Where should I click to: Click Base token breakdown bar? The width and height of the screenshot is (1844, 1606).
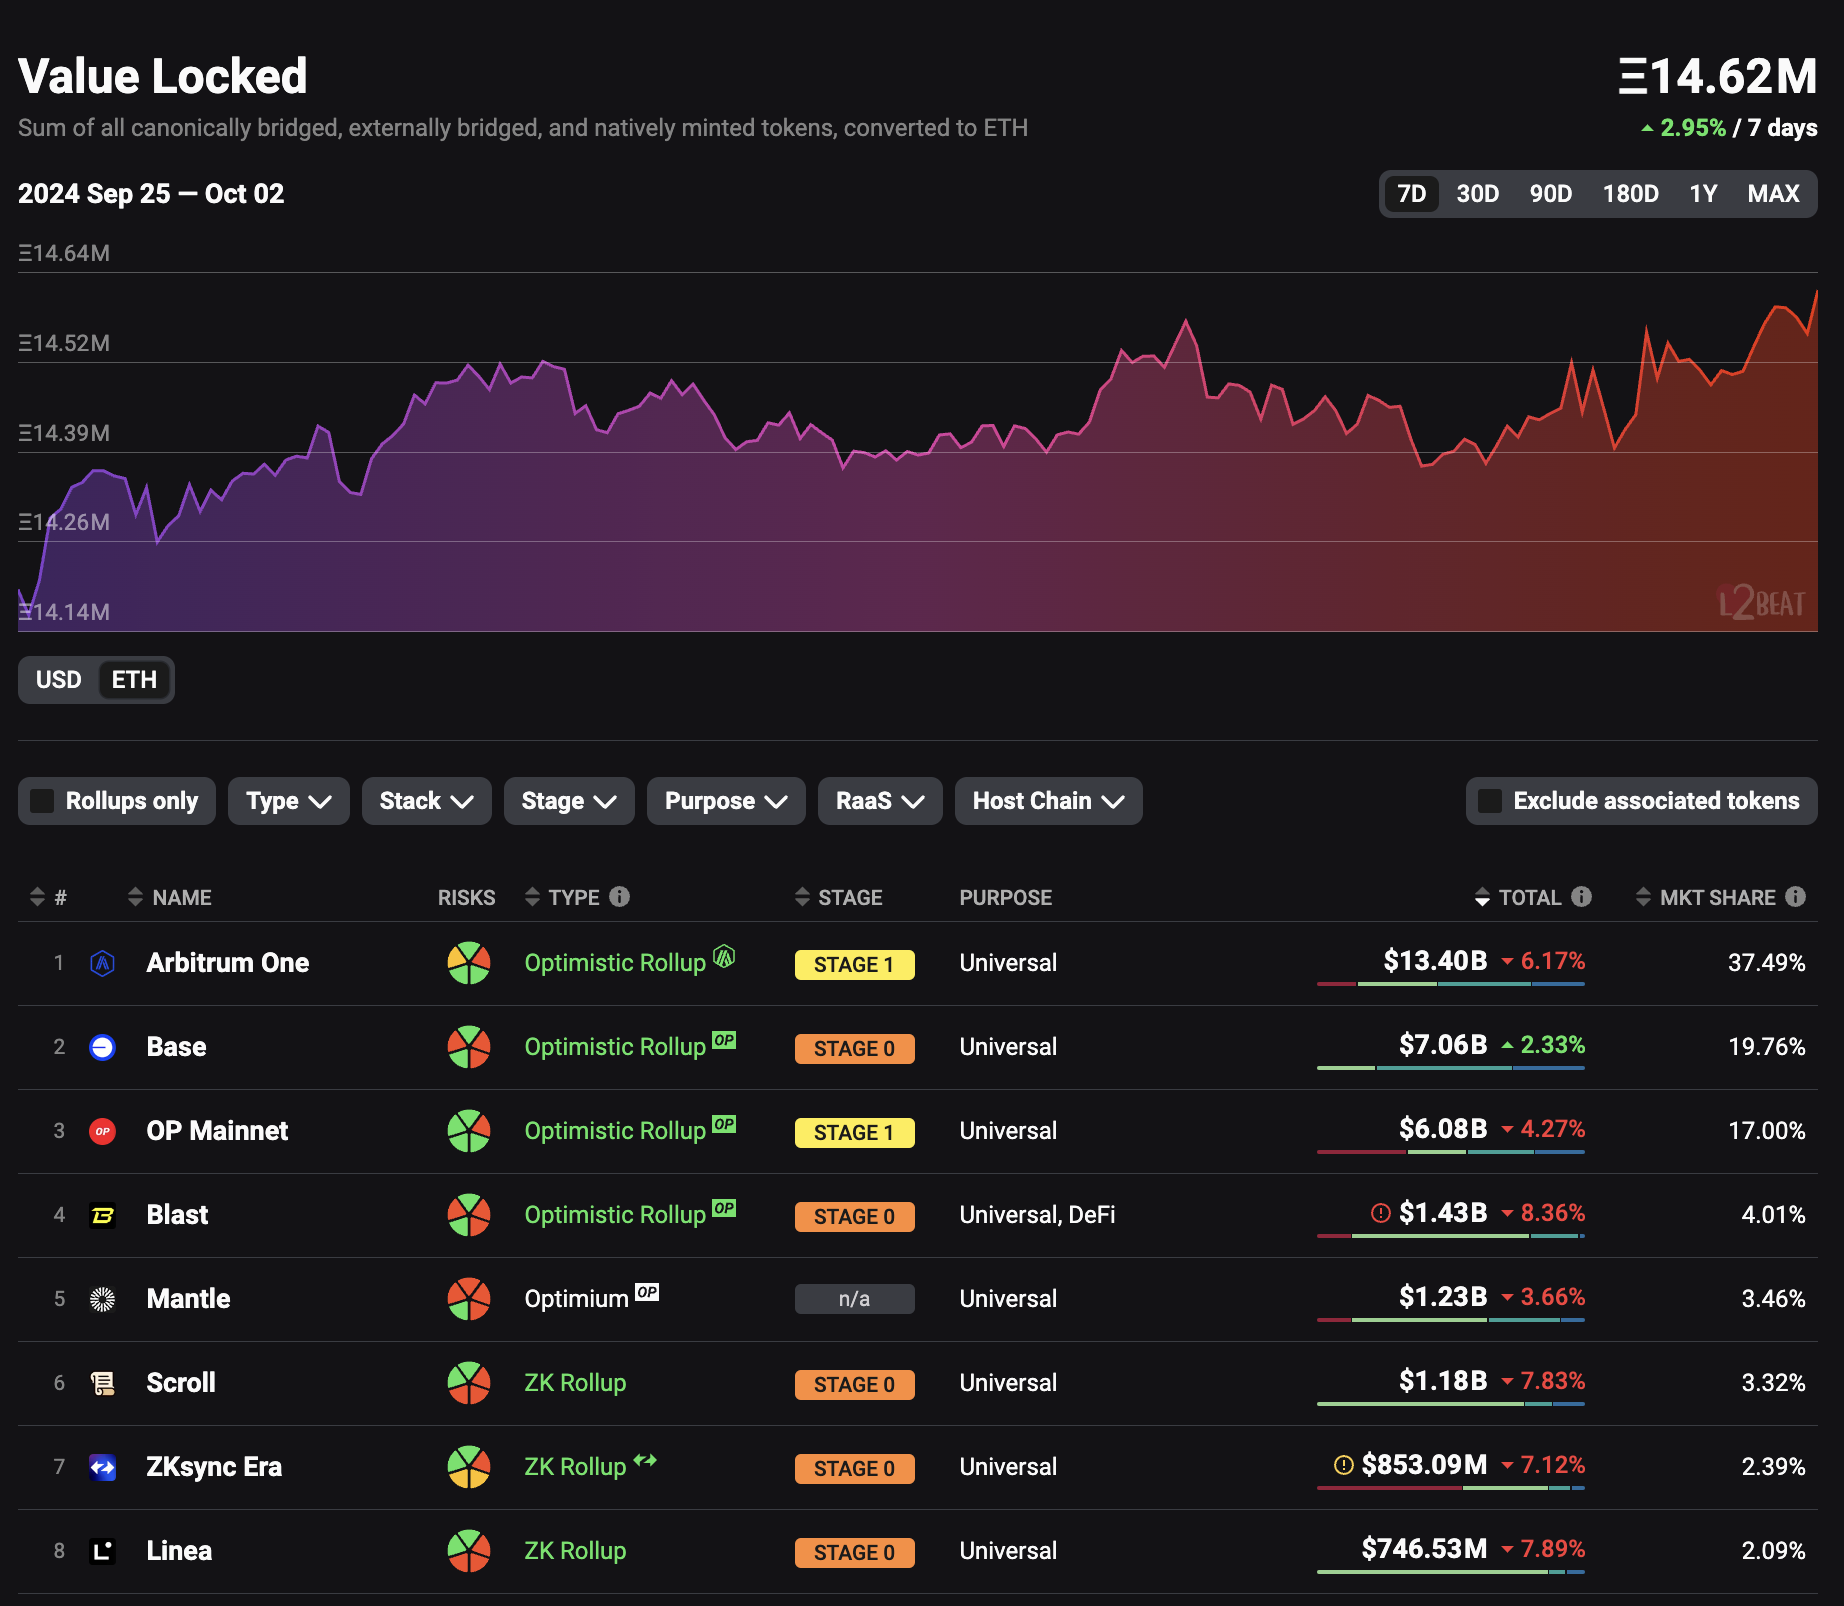1451,1068
